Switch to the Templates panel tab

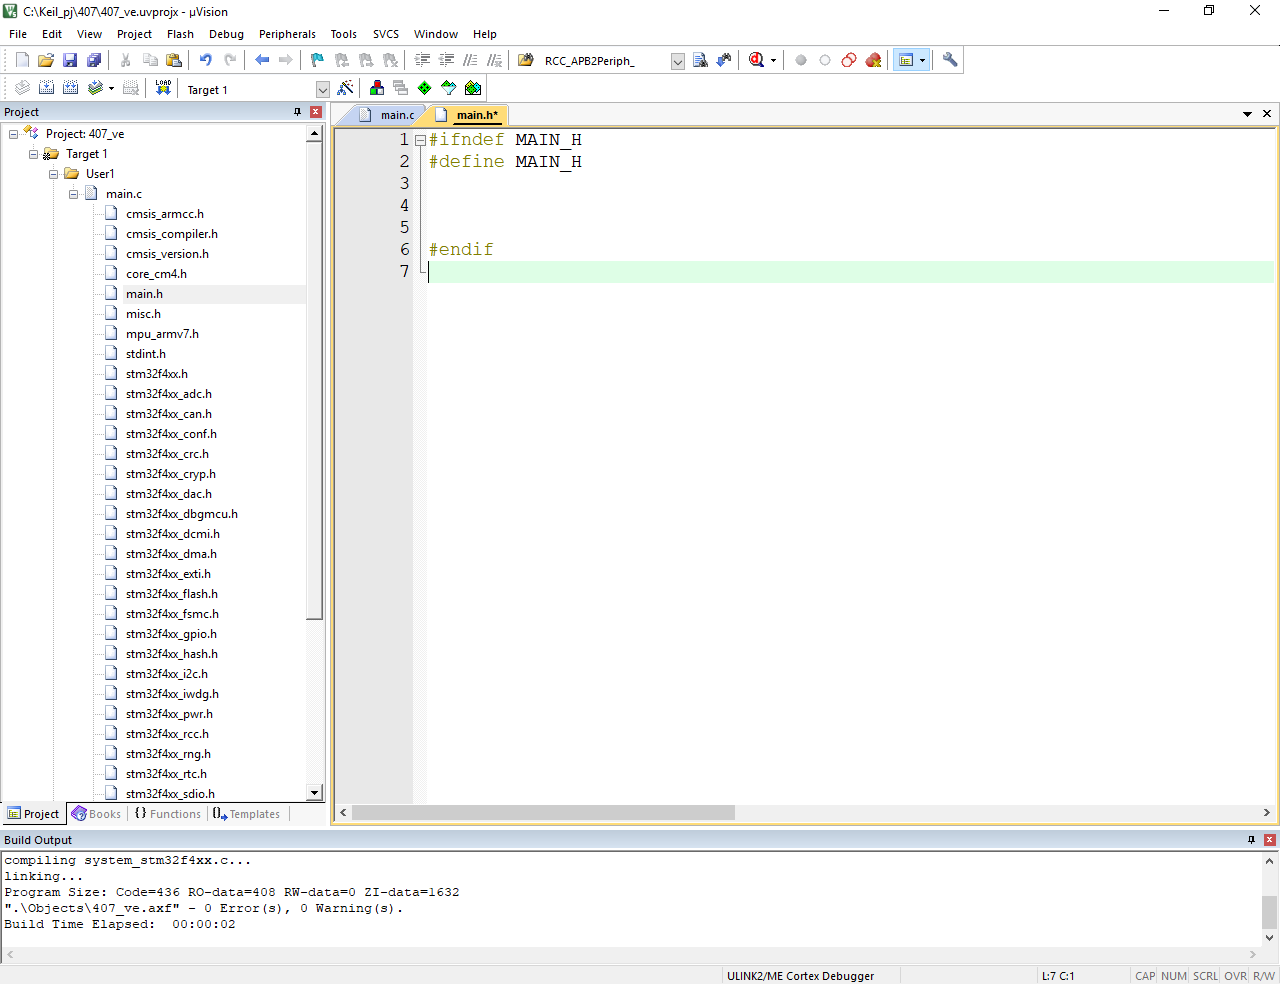pyautogui.click(x=246, y=814)
